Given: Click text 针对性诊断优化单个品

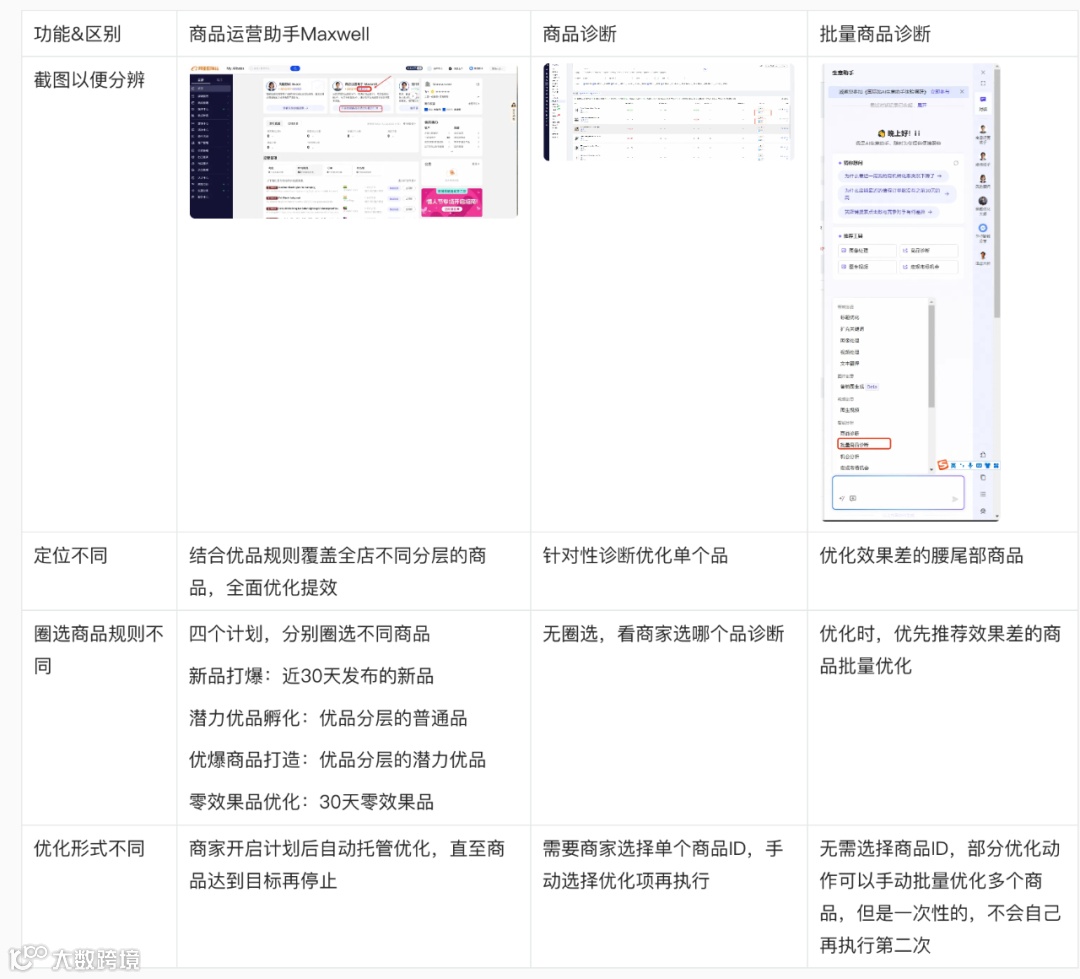Looking at the screenshot, I should click(x=635, y=555).
